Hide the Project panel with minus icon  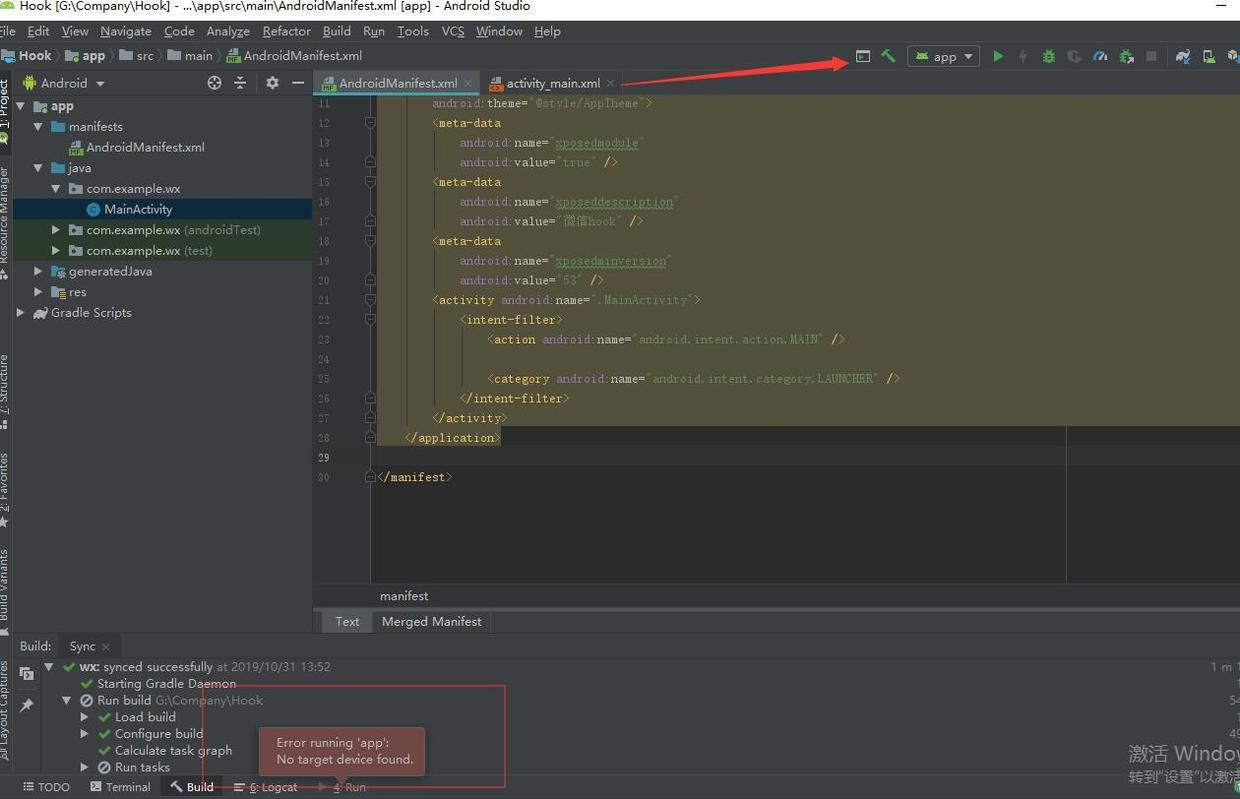click(297, 83)
